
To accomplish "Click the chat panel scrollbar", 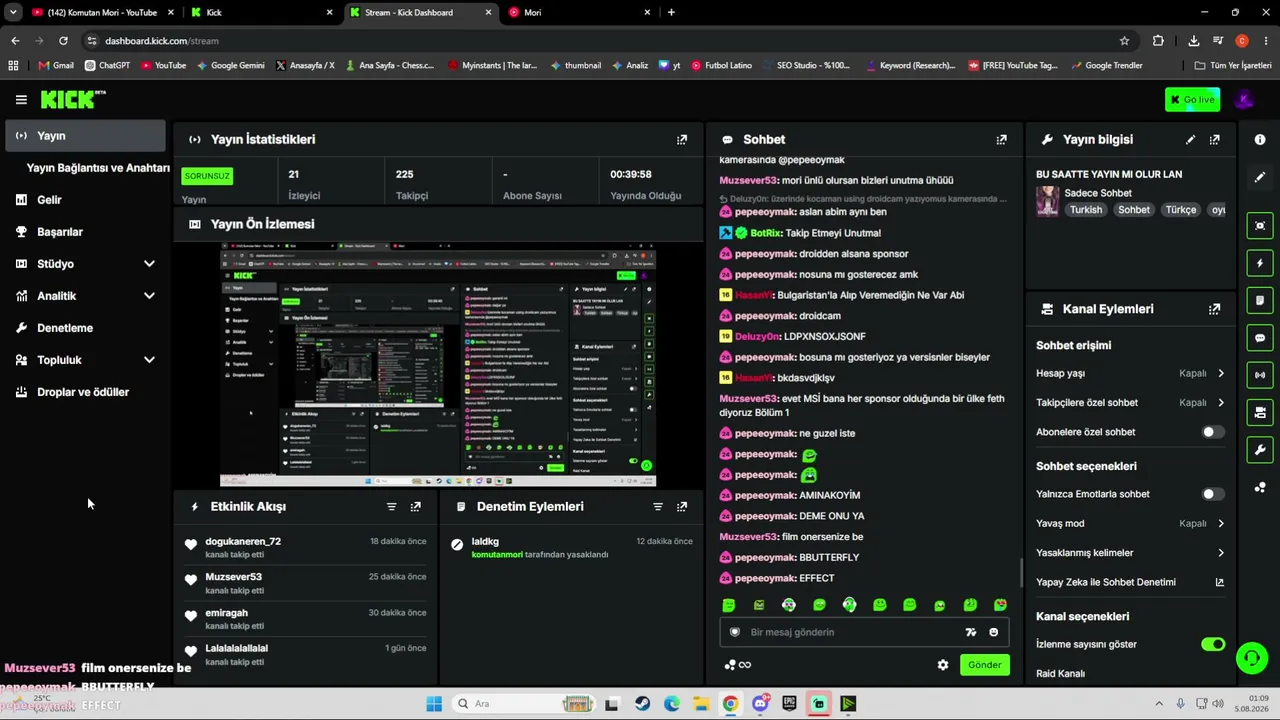I will (1020, 573).
